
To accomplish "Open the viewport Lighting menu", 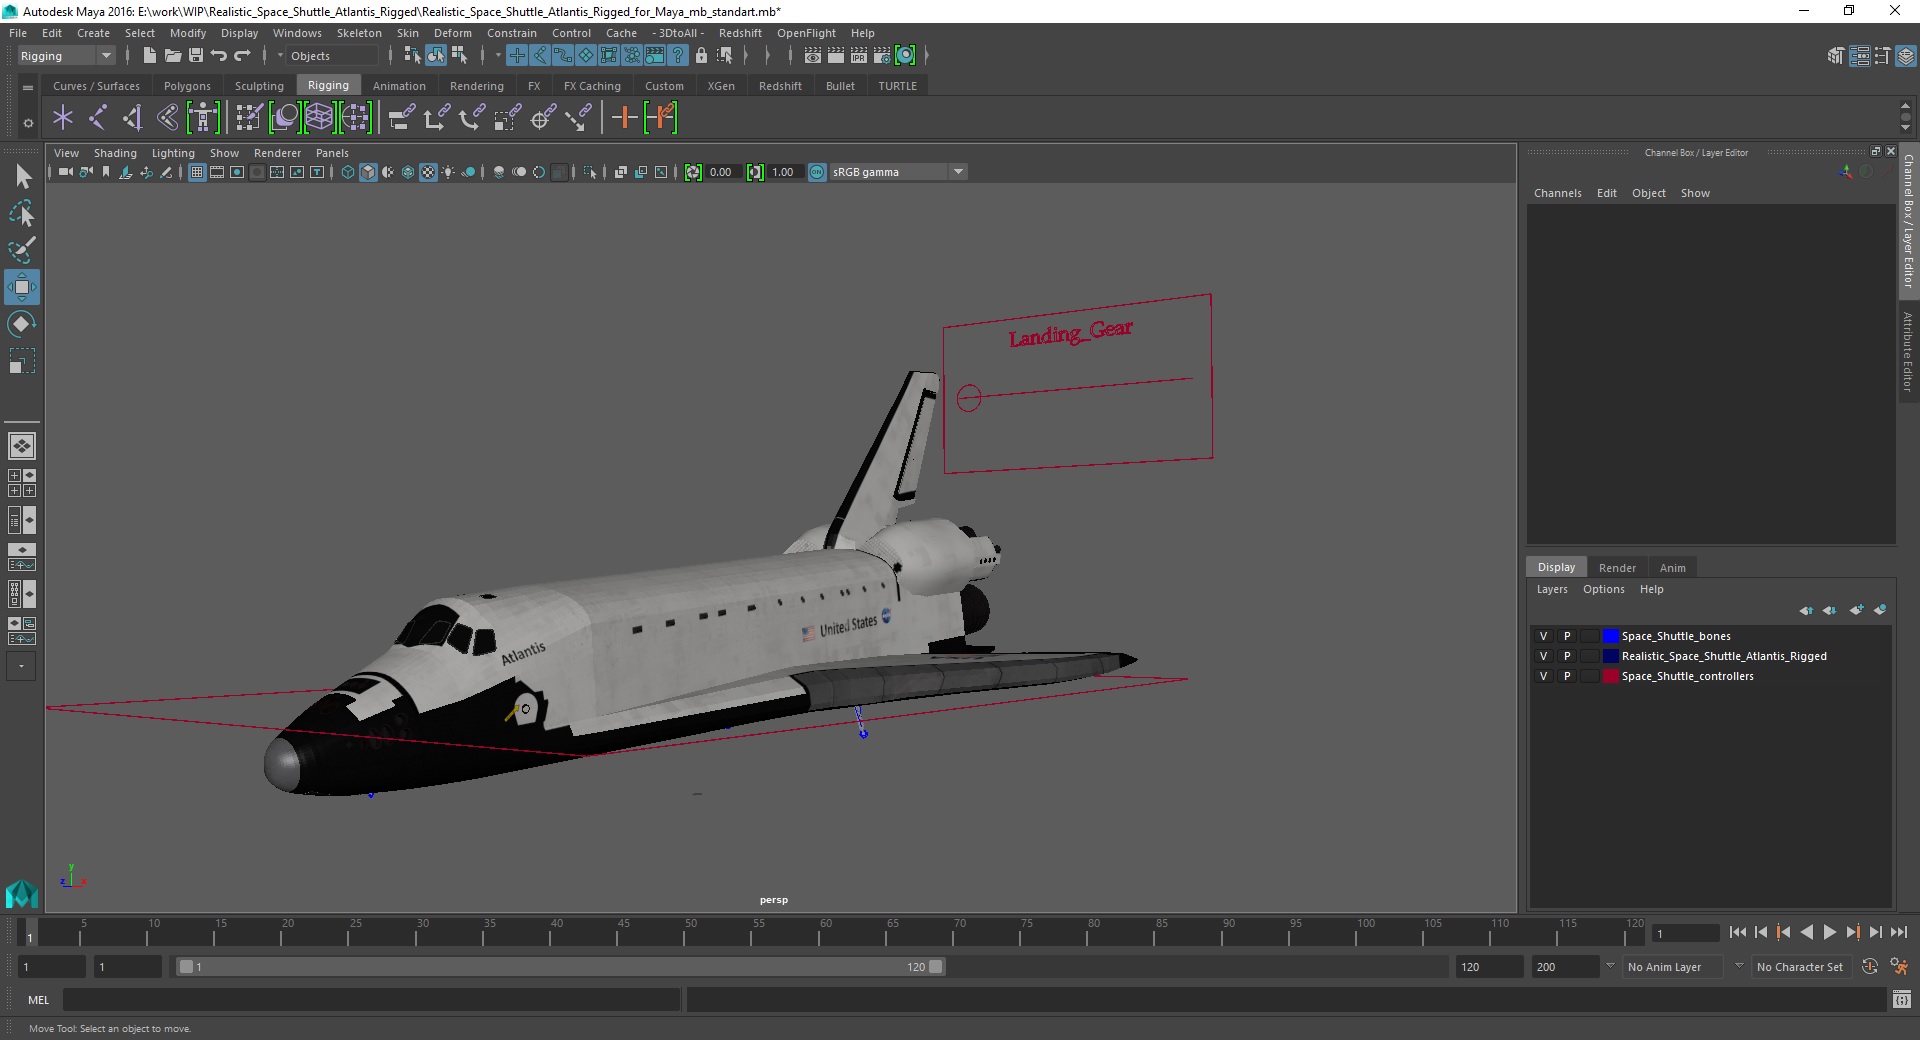I will click(173, 153).
